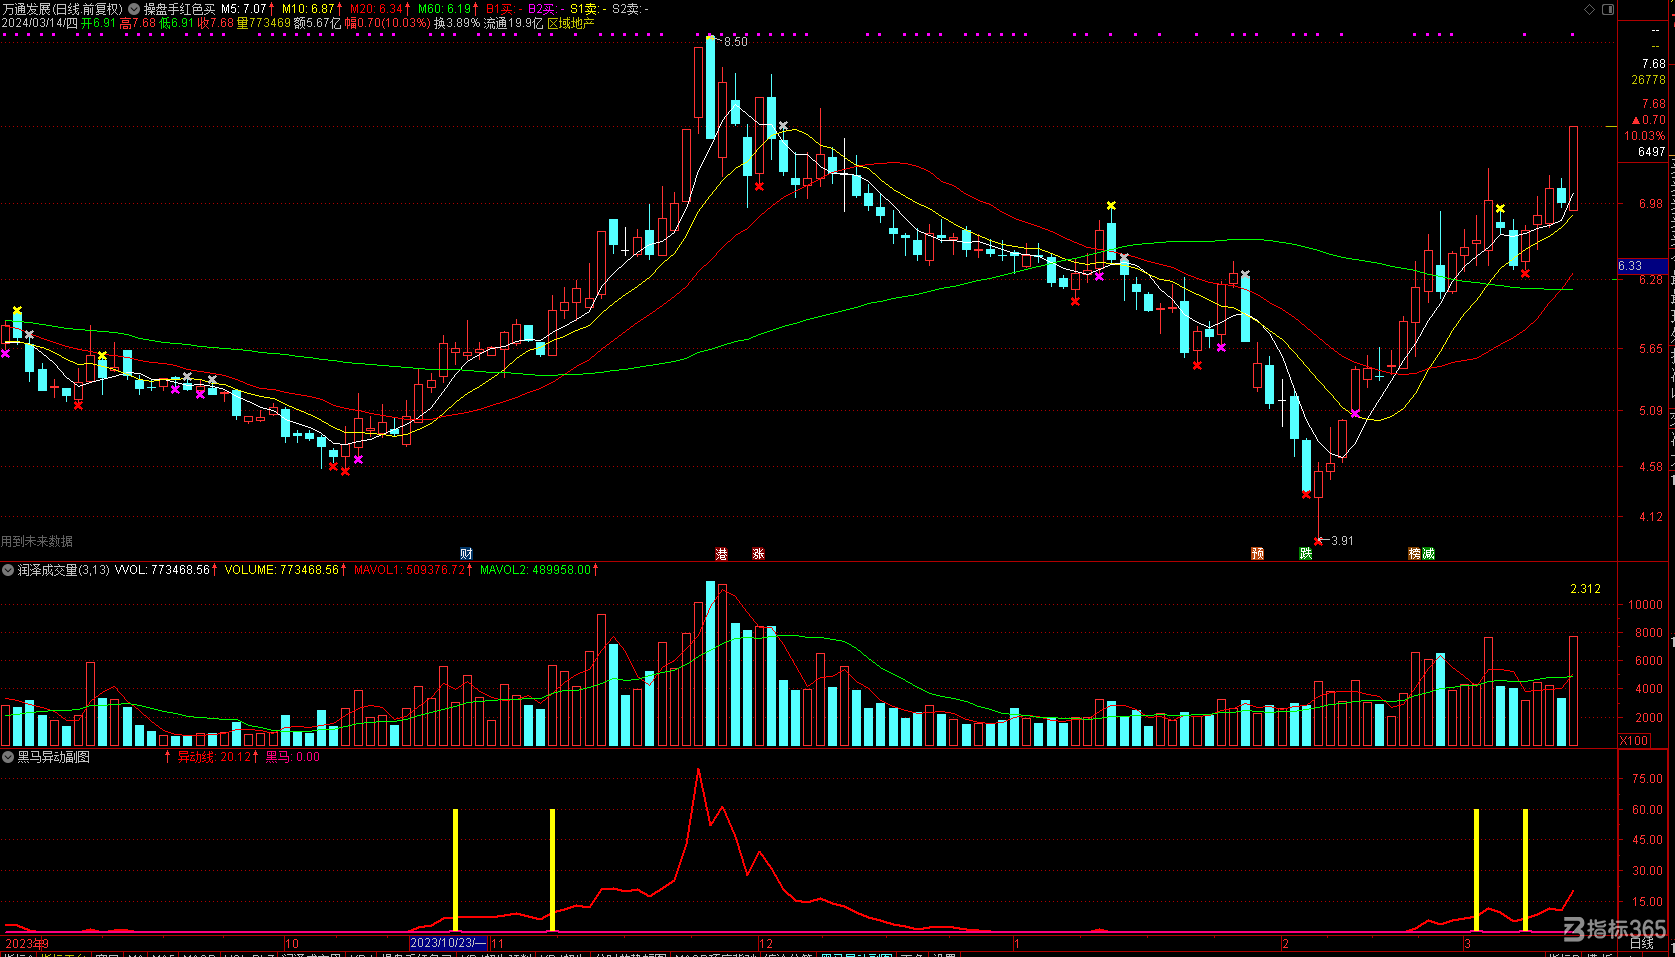This screenshot has height=957, width=1675.
Task: Click the 8.50 highest price label
Action: [736, 42]
